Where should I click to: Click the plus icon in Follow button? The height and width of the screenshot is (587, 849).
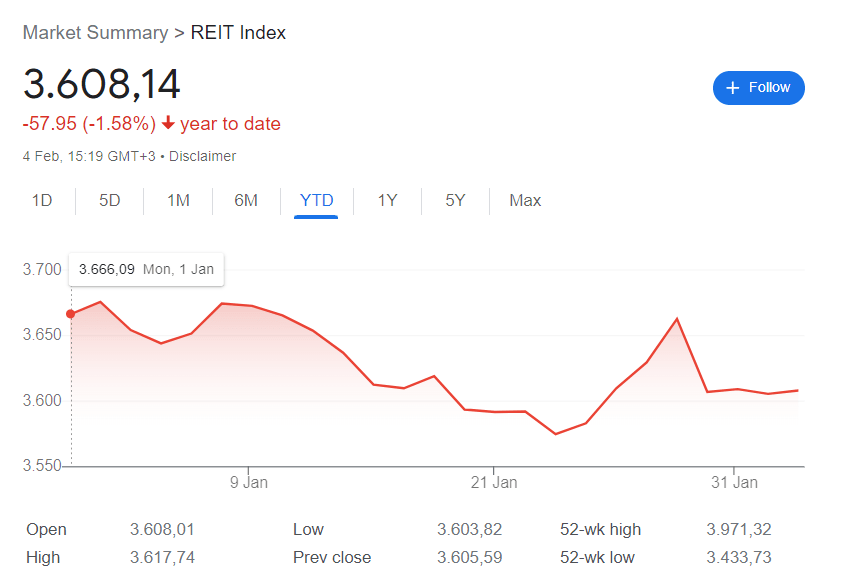pos(732,88)
